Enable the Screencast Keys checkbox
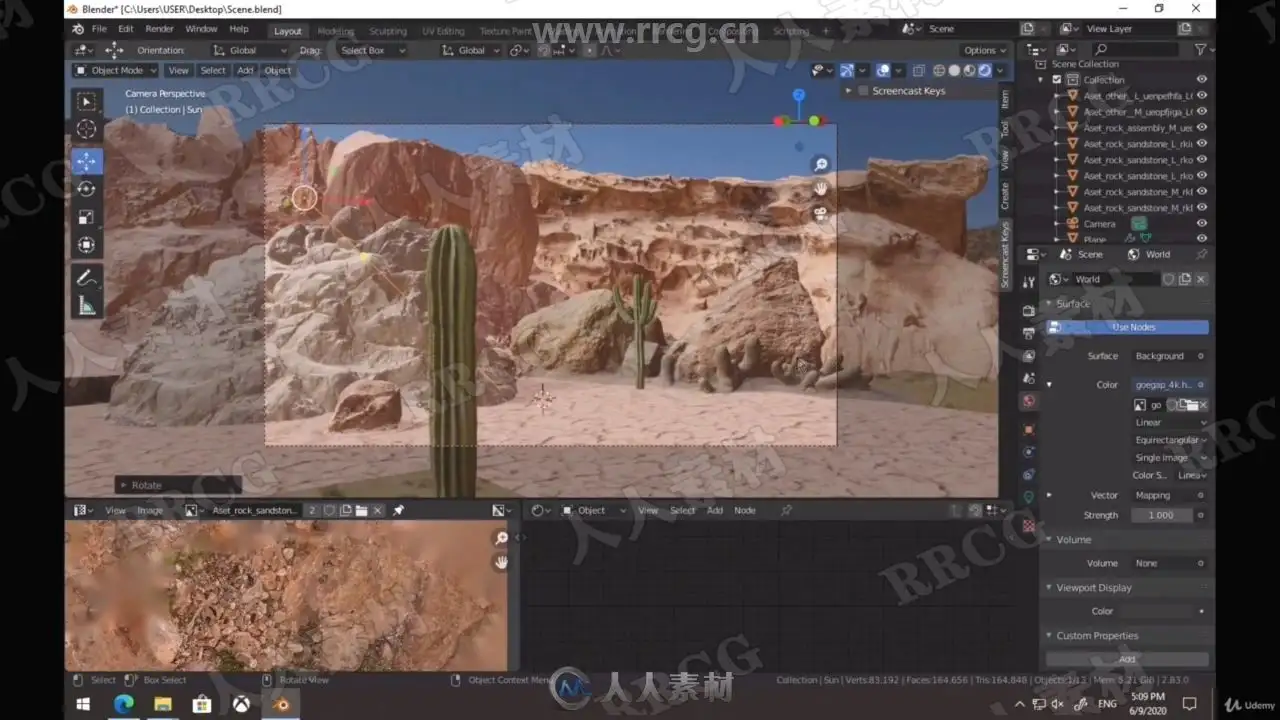The image size is (1280, 720). (863, 91)
